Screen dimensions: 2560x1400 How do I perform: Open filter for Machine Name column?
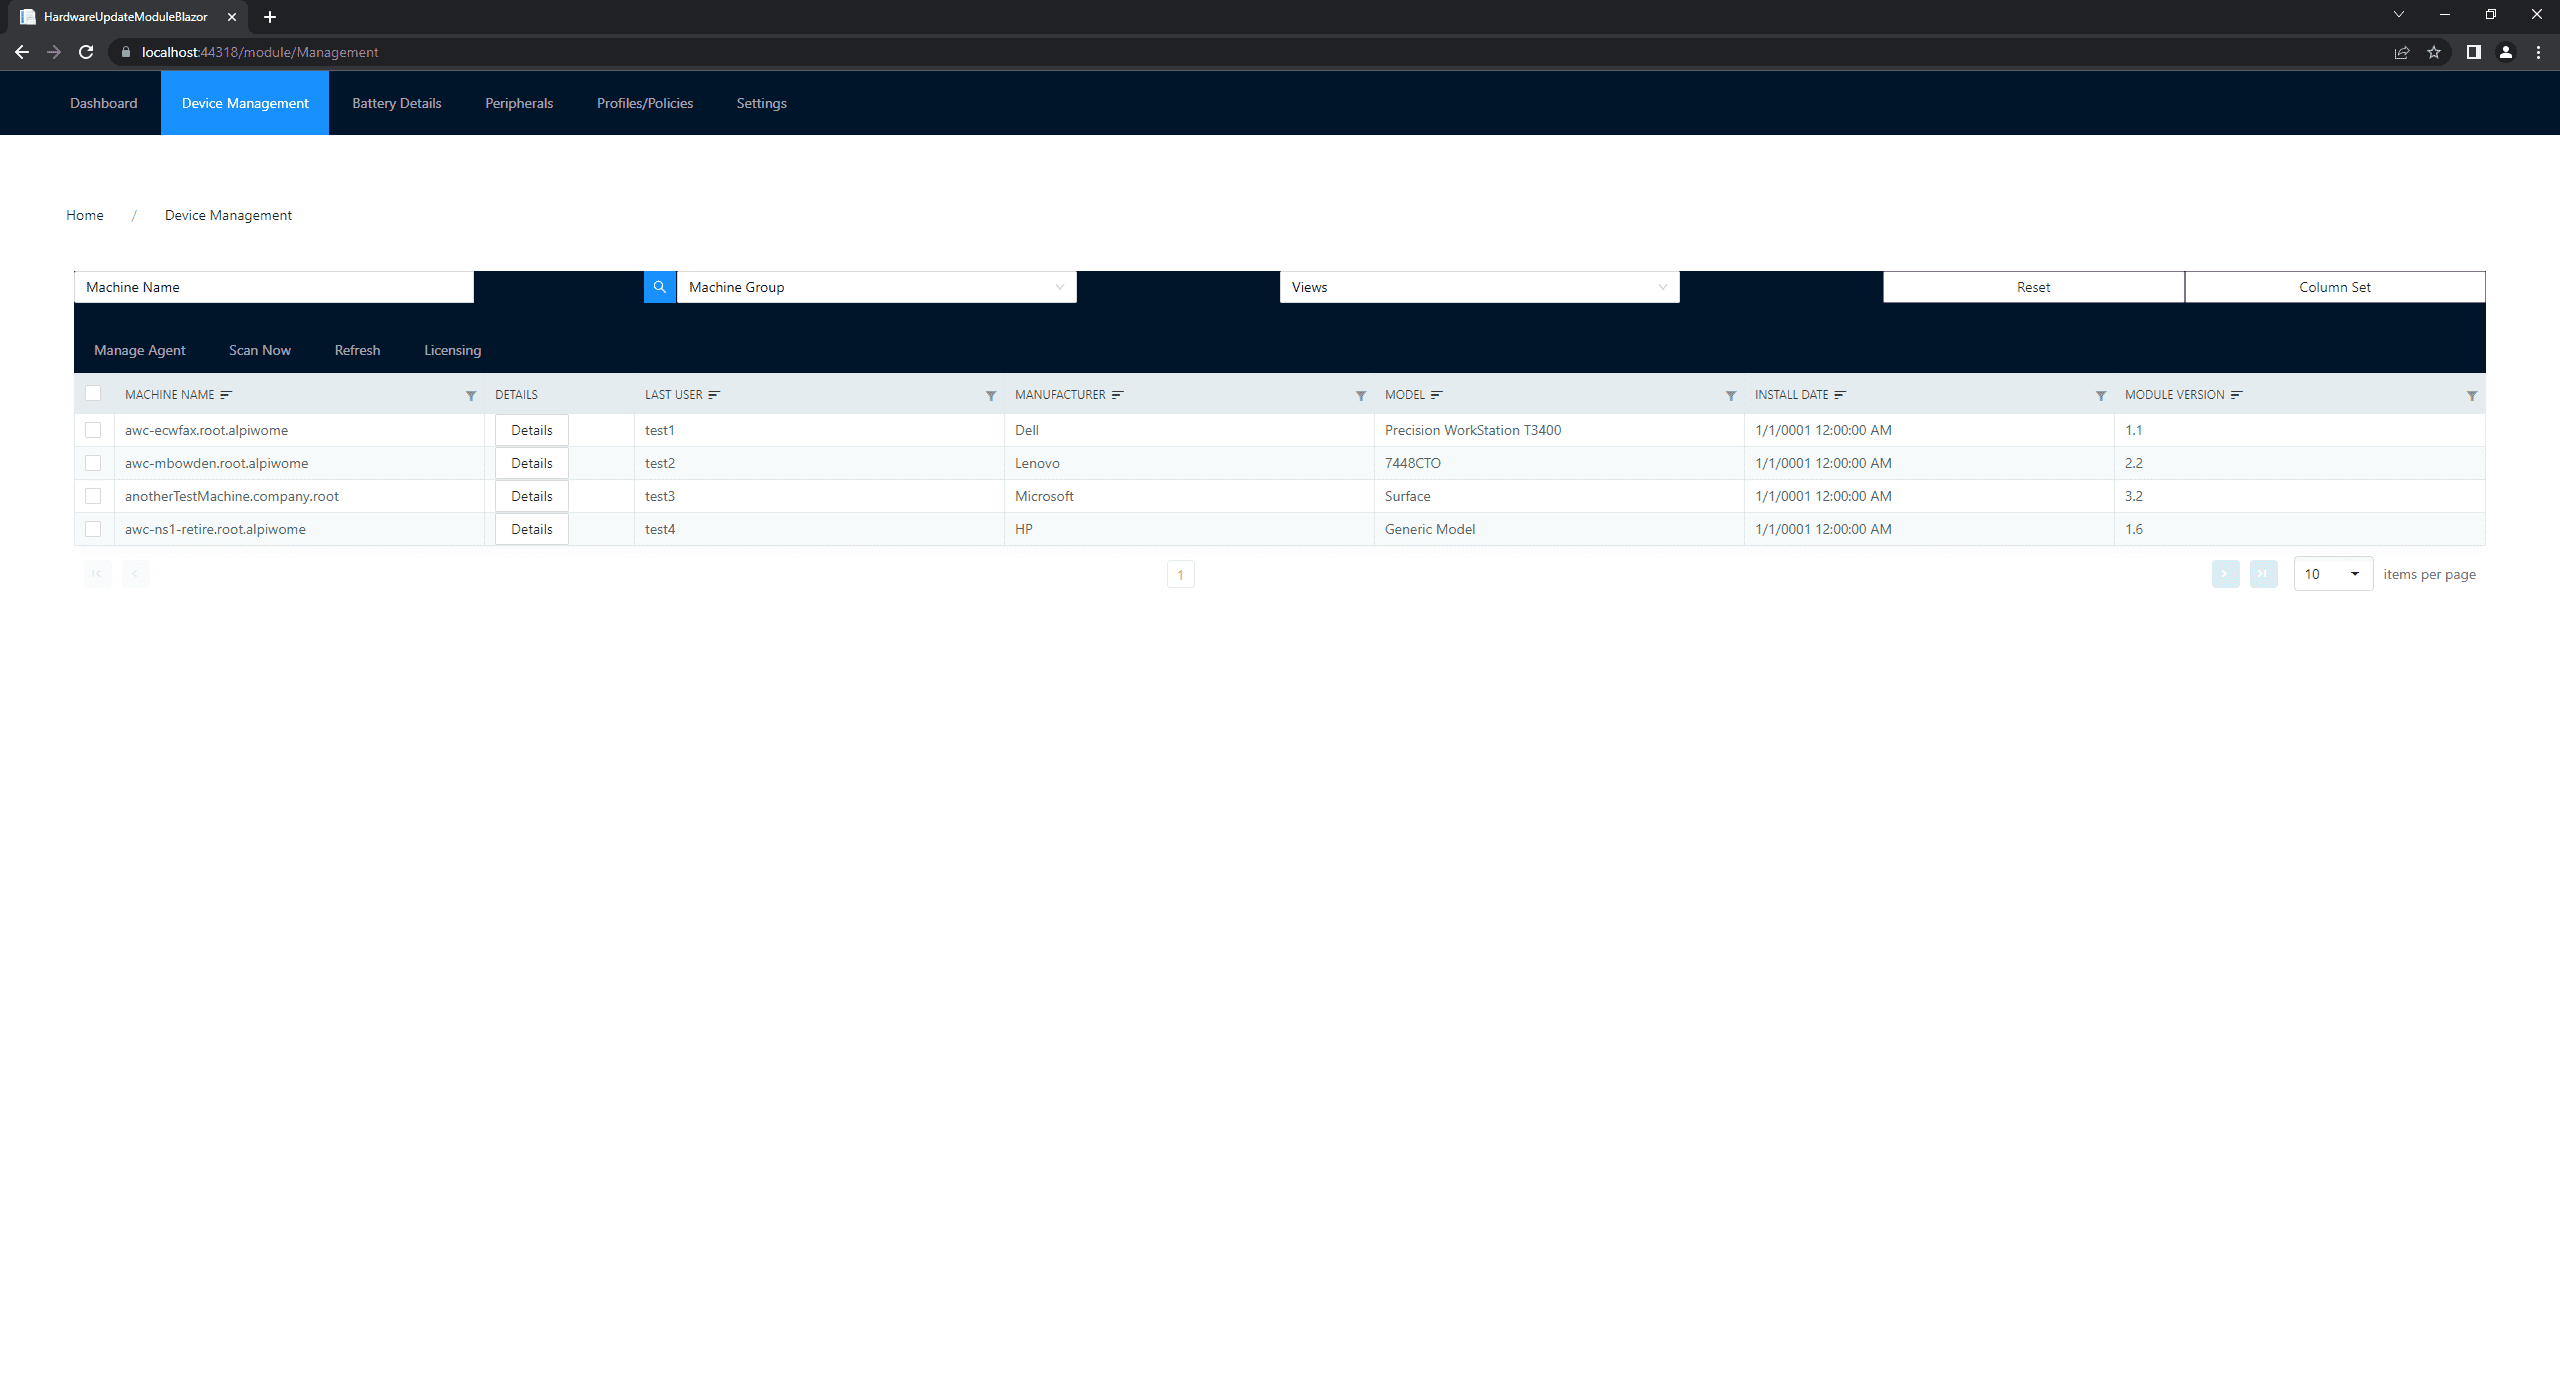(471, 396)
